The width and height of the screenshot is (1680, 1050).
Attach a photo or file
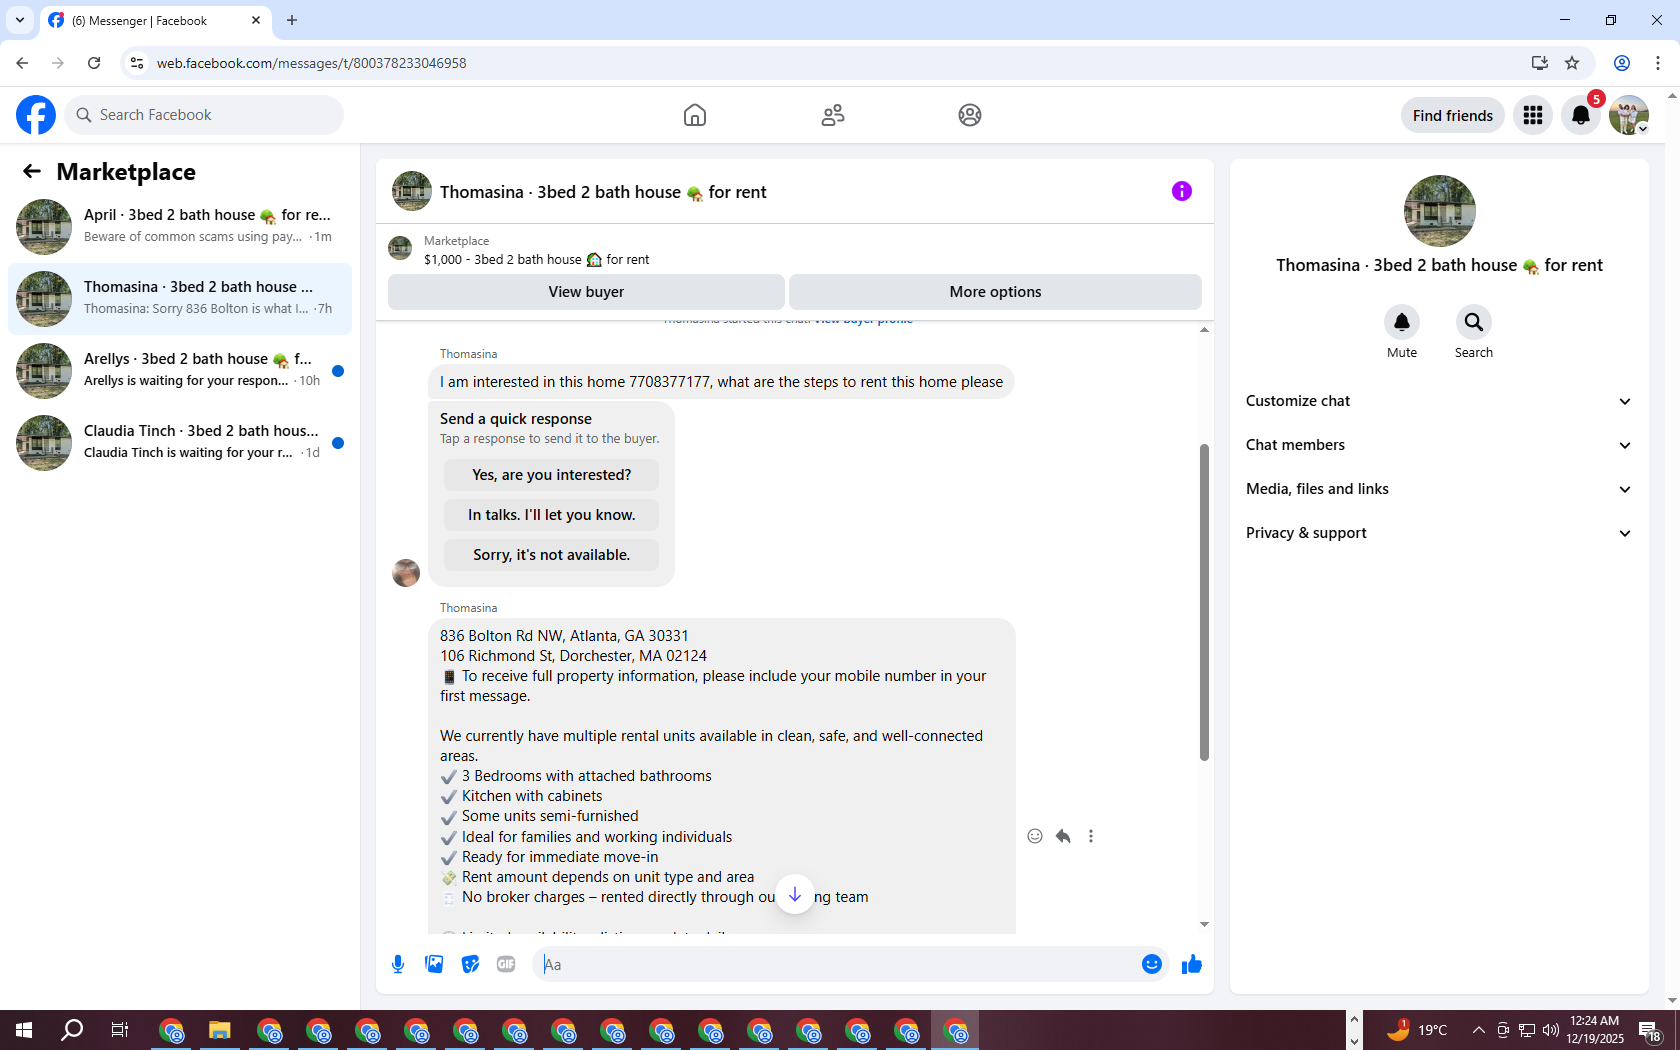pyautogui.click(x=434, y=964)
